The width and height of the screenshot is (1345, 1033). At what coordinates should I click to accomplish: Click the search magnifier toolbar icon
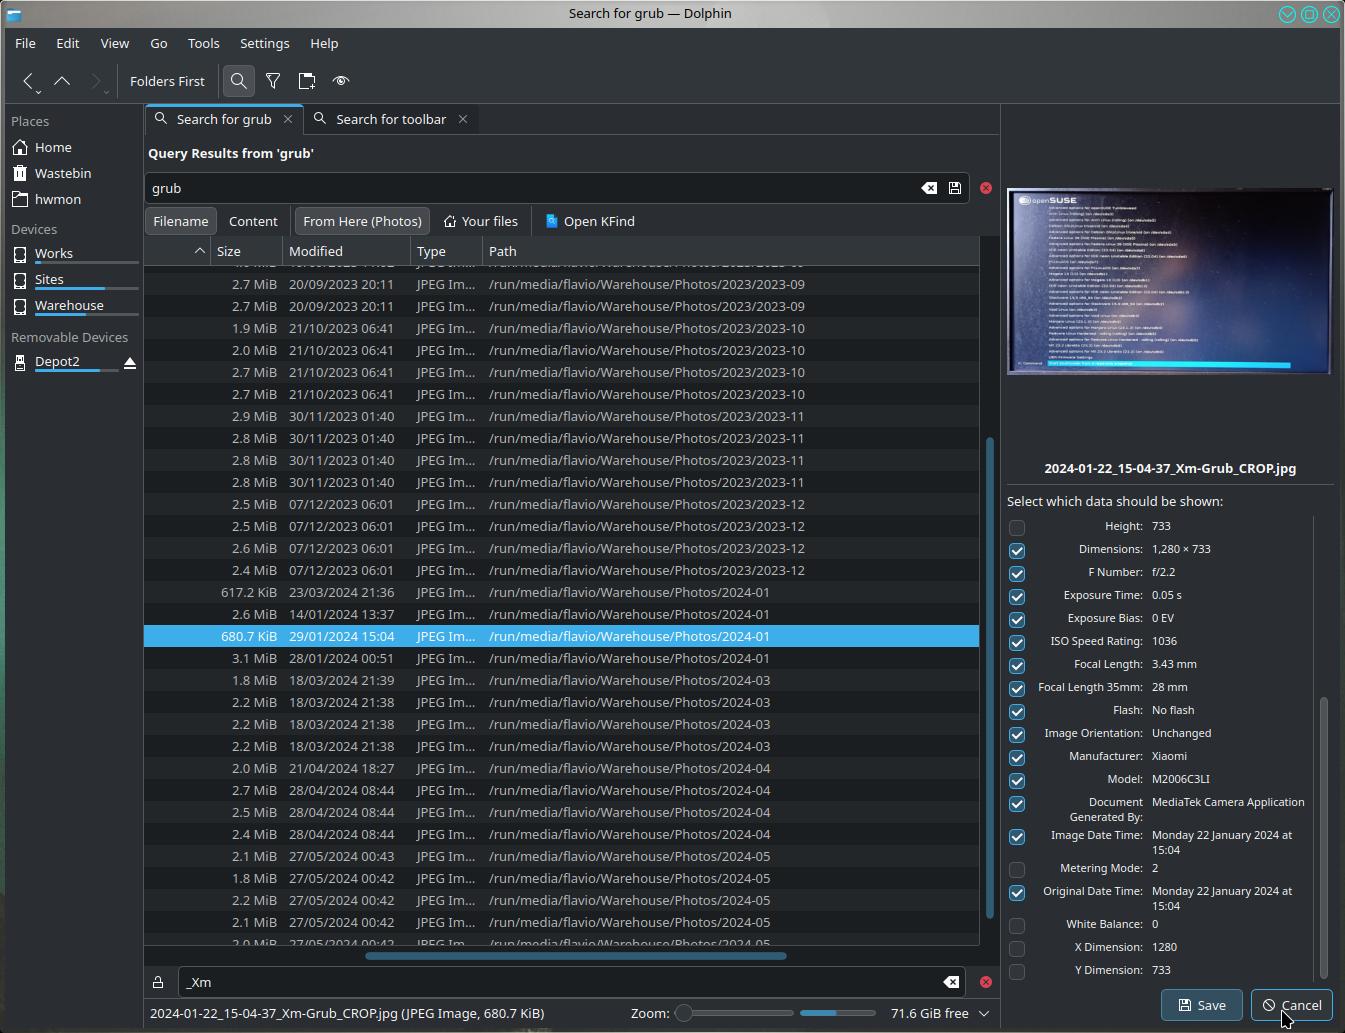[x=238, y=81]
